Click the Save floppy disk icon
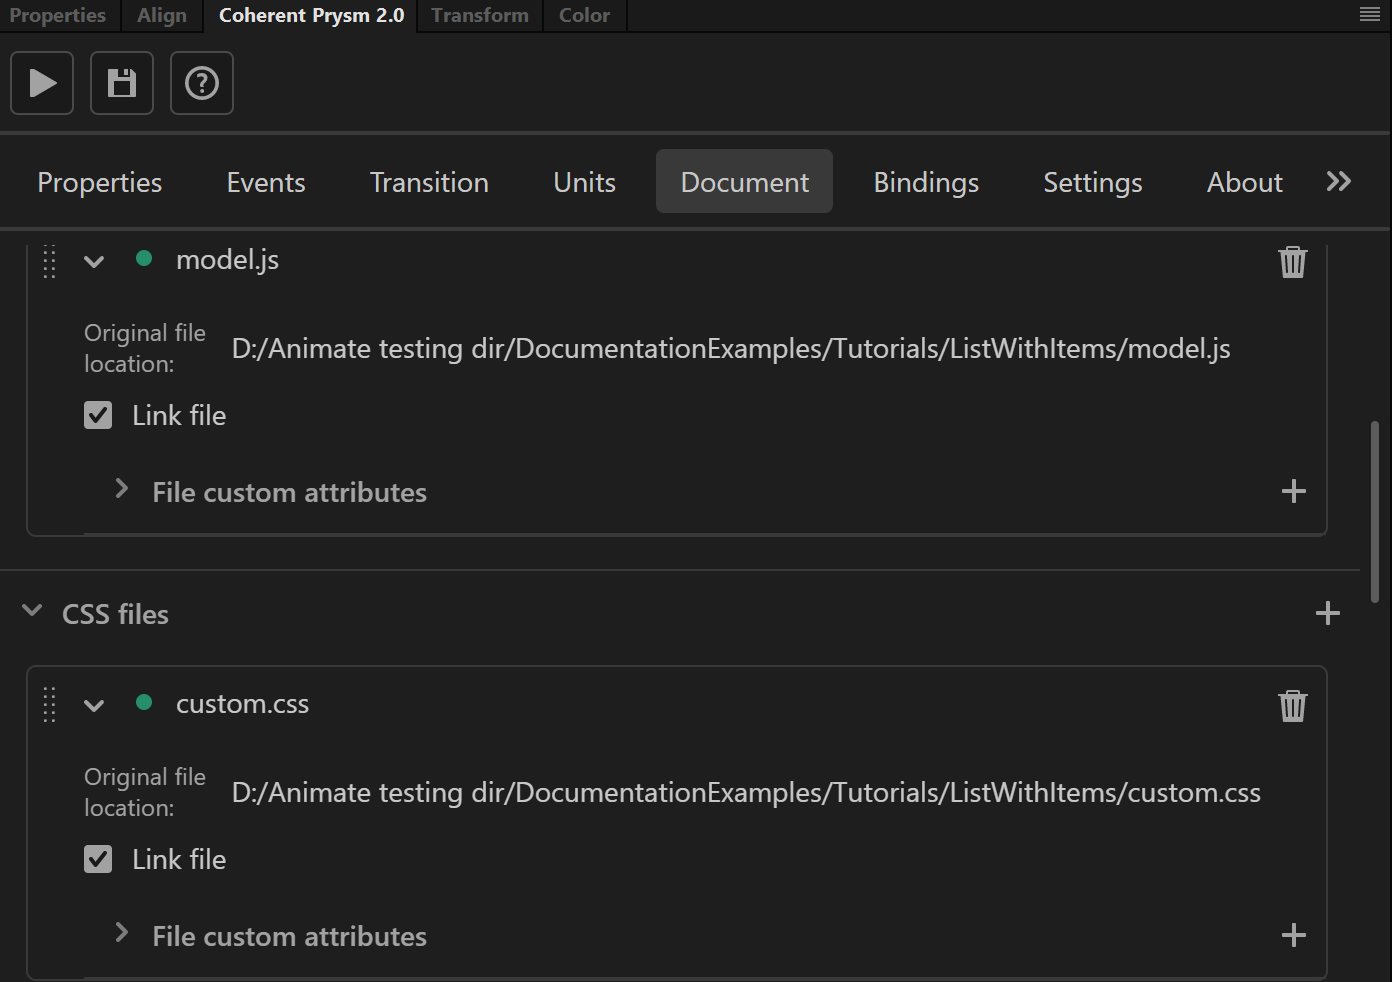The width and height of the screenshot is (1392, 982). pos(122,83)
